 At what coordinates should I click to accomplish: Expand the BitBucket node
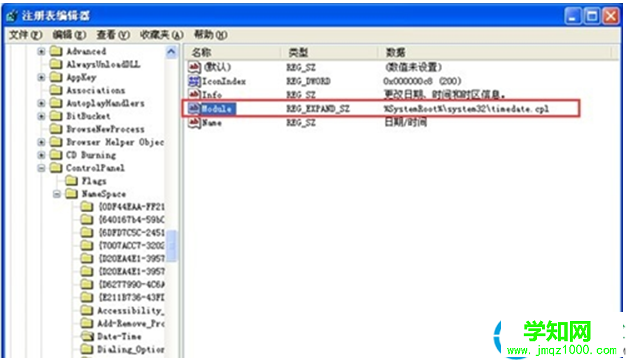(x=41, y=116)
